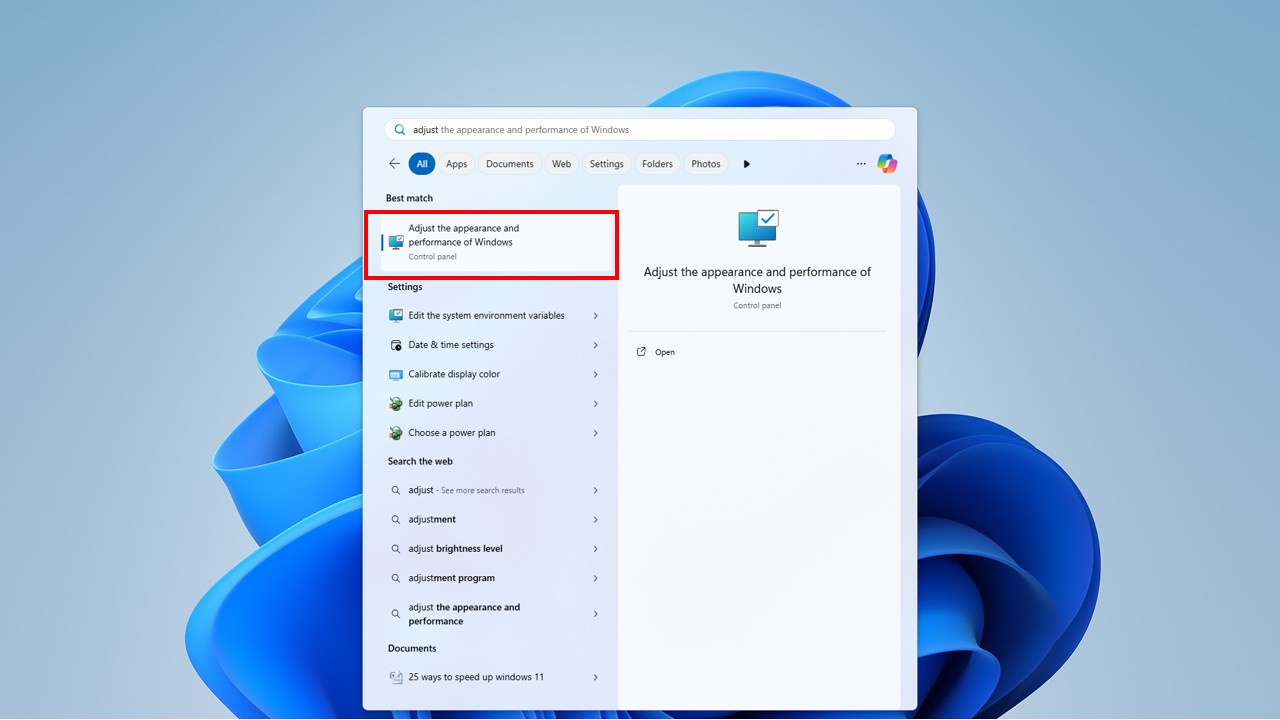Switch to the Documents filter tab
Image resolution: width=1280 pixels, height=720 pixels.
tap(510, 164)
